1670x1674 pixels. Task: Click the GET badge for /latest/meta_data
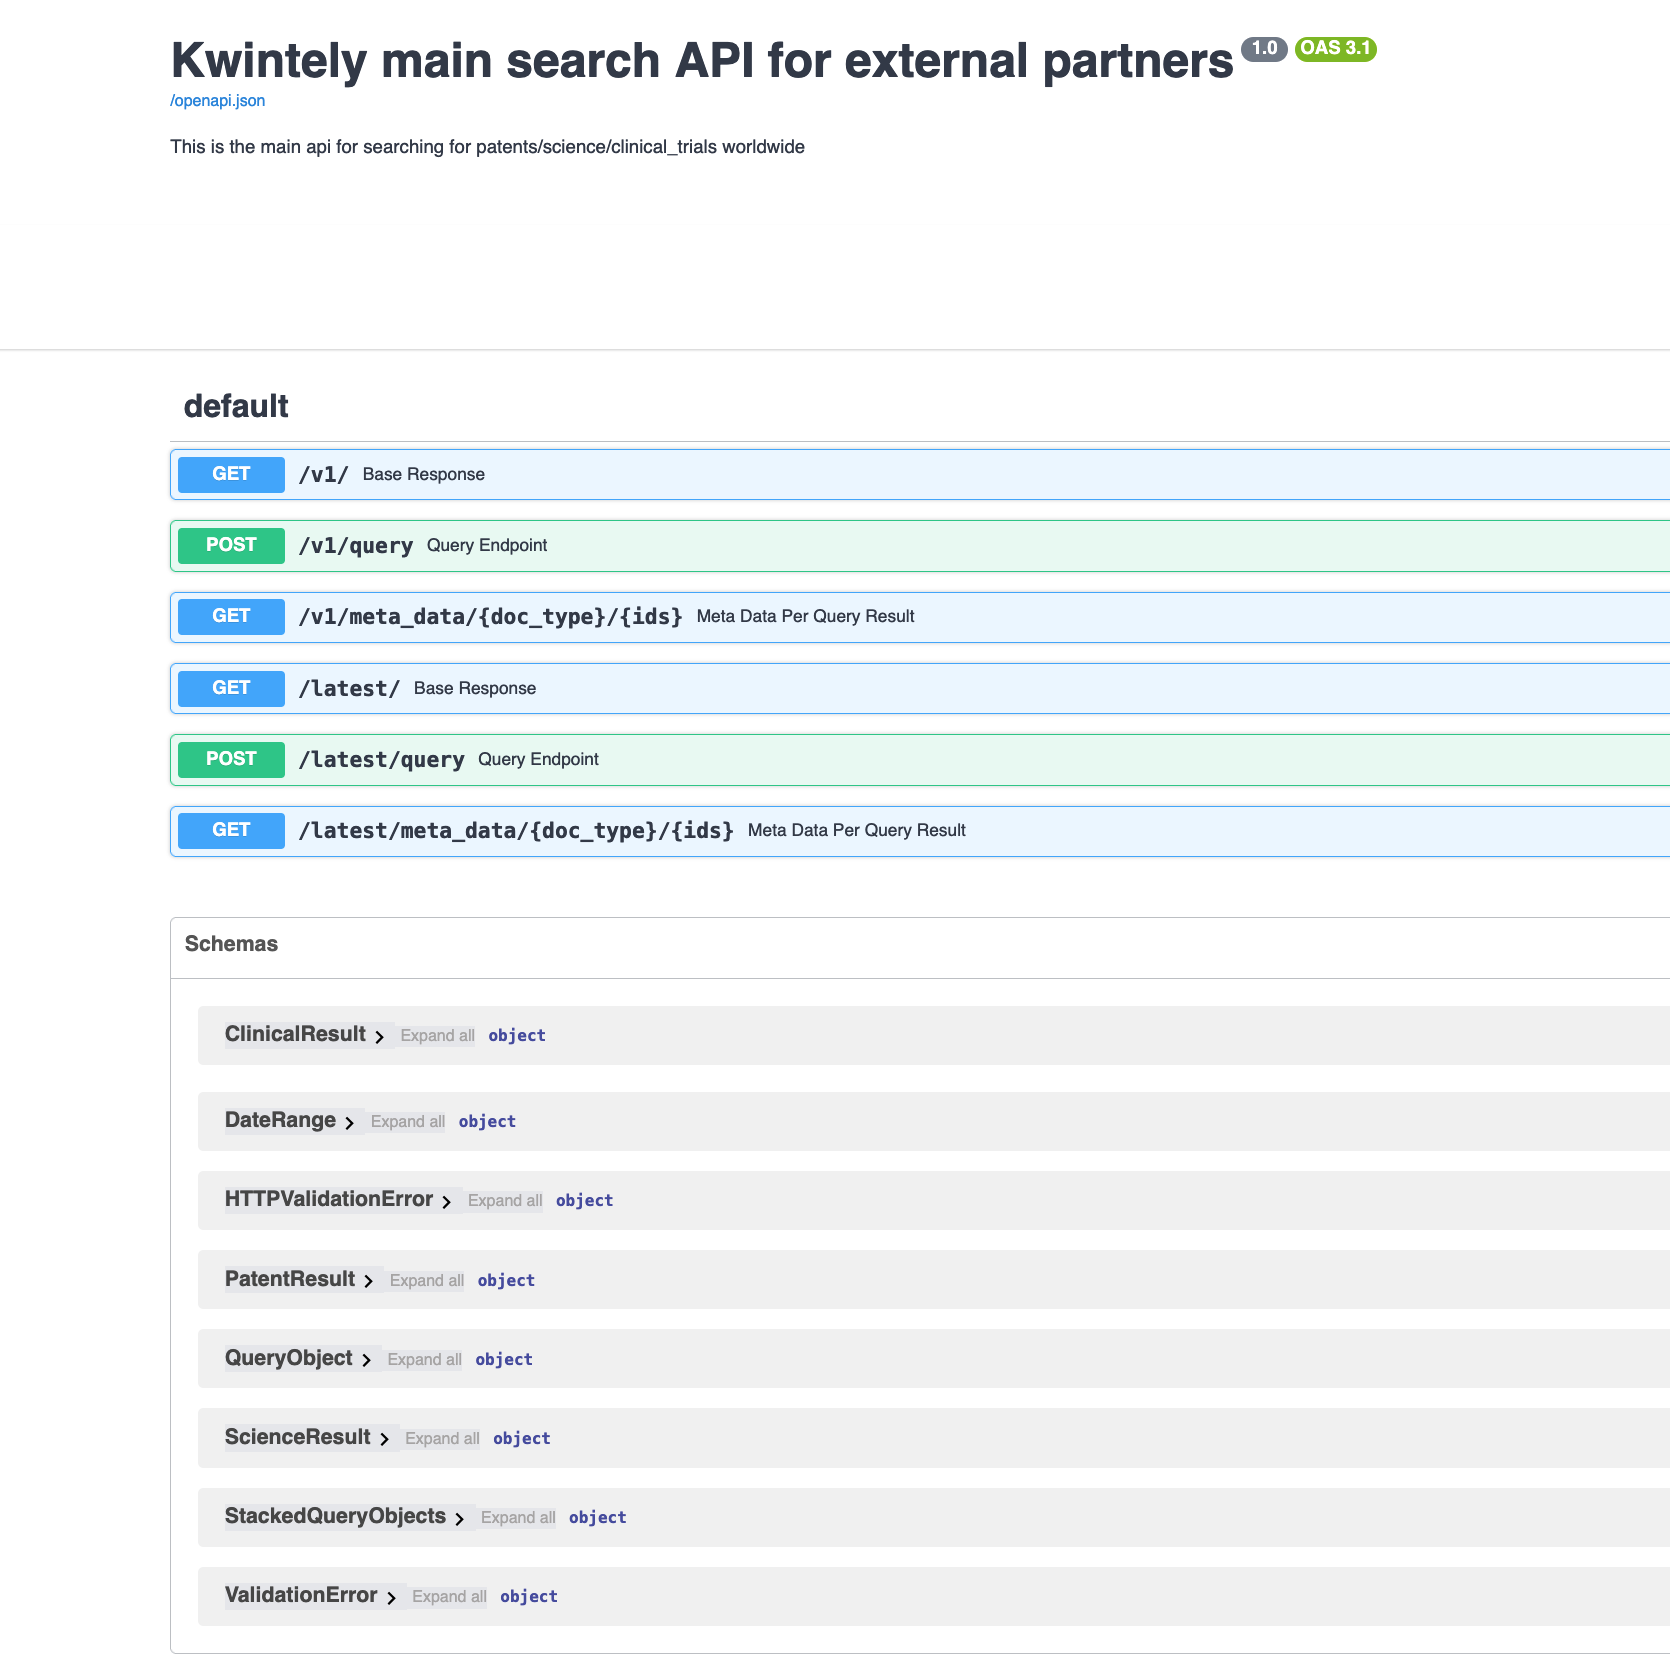tap(231, 830)
